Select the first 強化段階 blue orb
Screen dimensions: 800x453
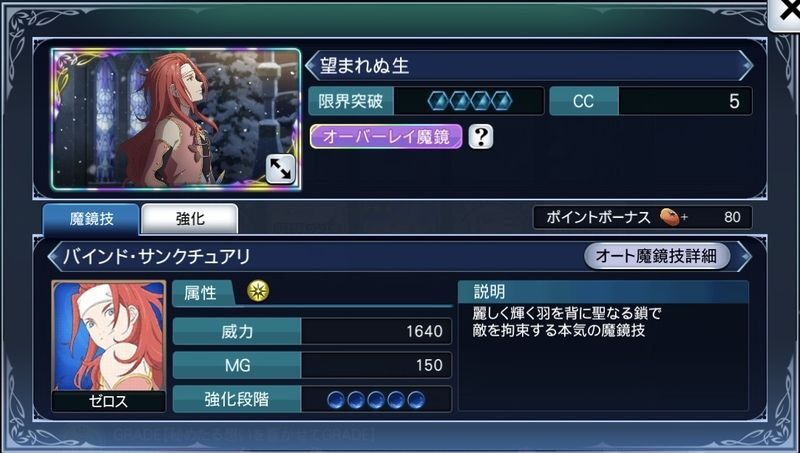(336, 399)
